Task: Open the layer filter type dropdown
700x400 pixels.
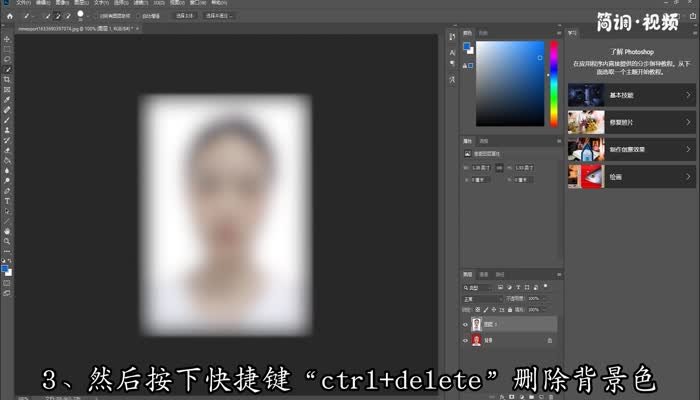Action: coord(482,286)
